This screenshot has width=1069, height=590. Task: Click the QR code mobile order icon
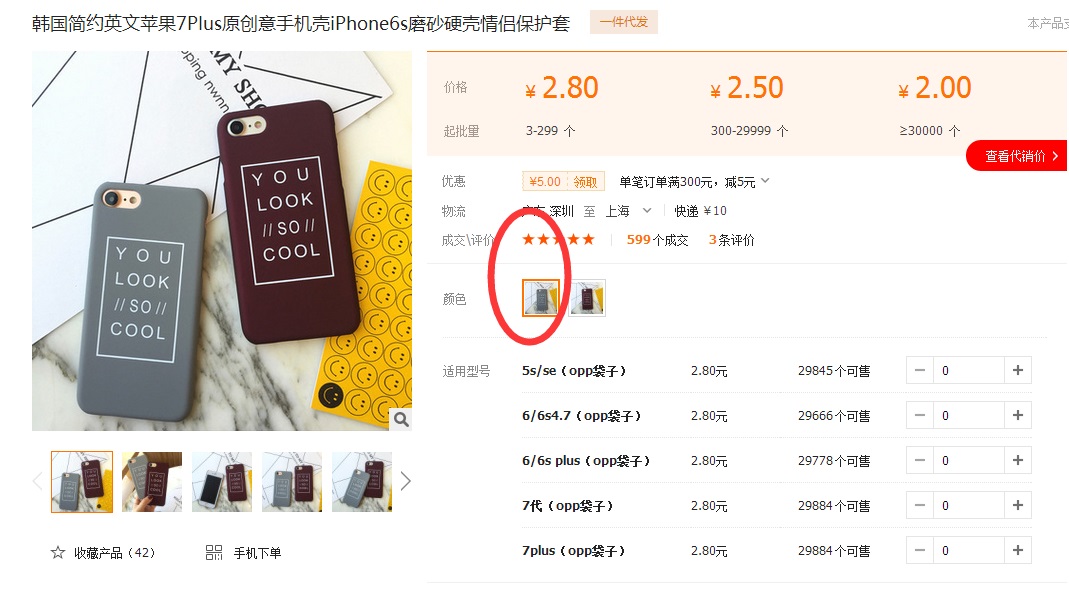pos(214,552)
